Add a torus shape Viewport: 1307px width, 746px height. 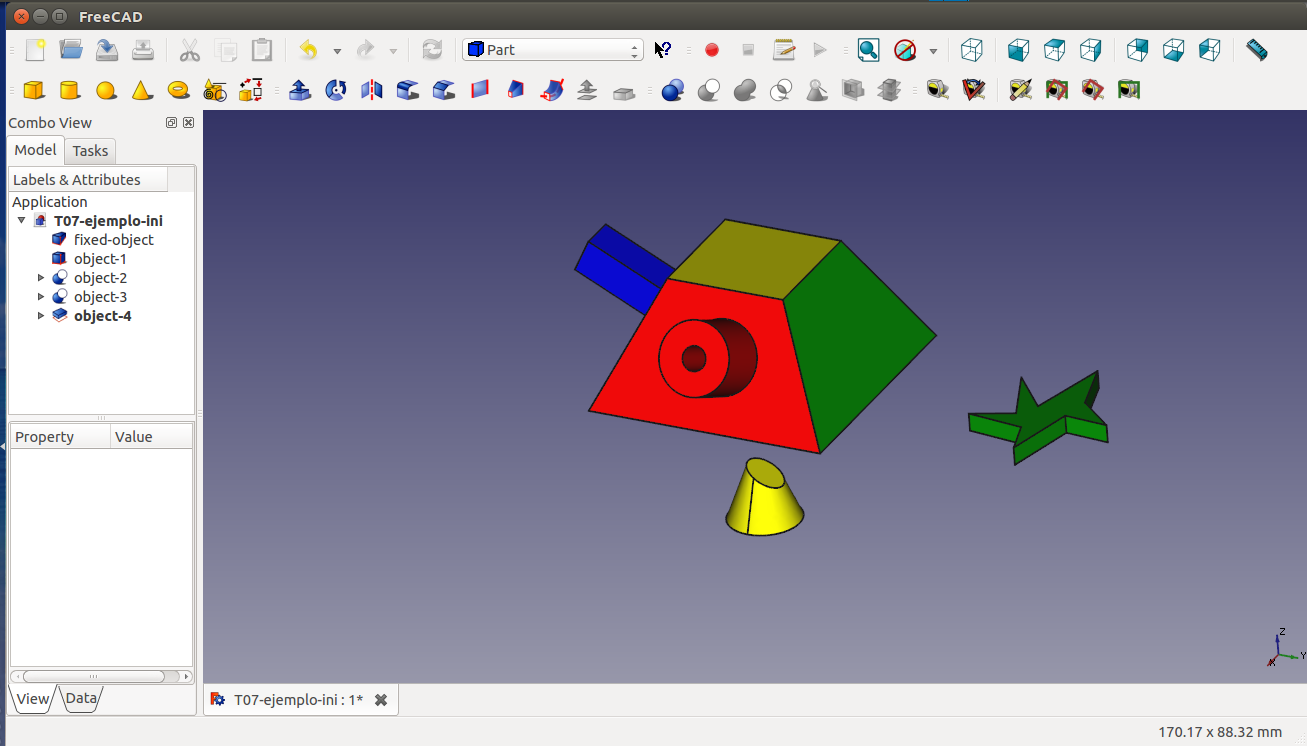click(x=179, y=90)
